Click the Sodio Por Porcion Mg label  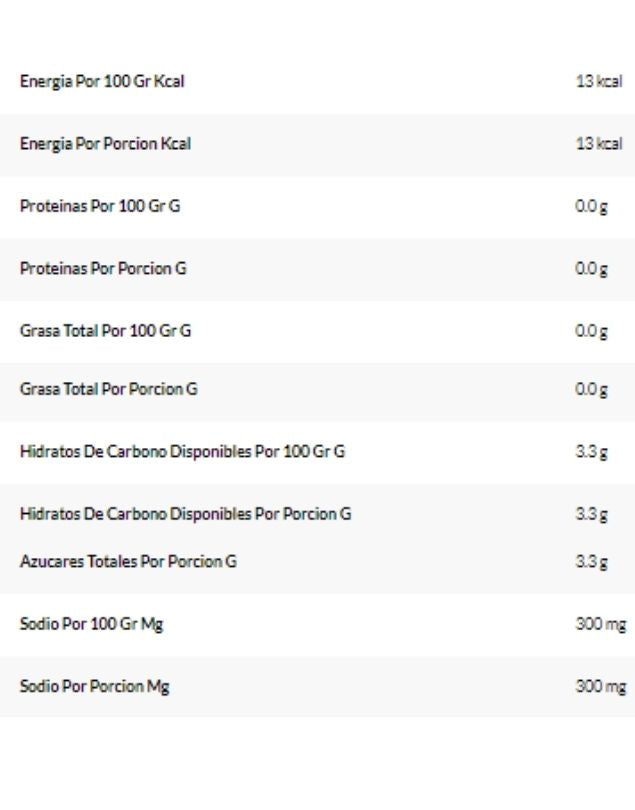pos(94,686)
